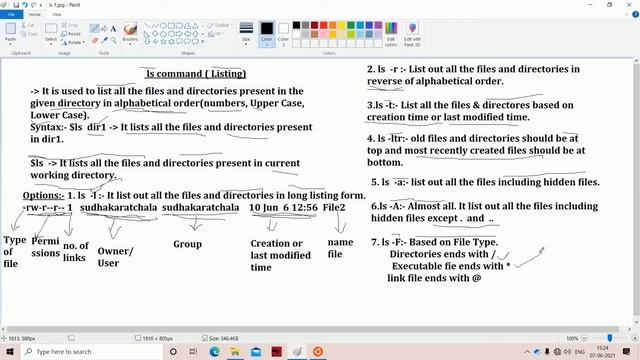Viewport: 640px width, 360px height.
Task: Choose the Oval shape
Action: [x=163, y=26]
